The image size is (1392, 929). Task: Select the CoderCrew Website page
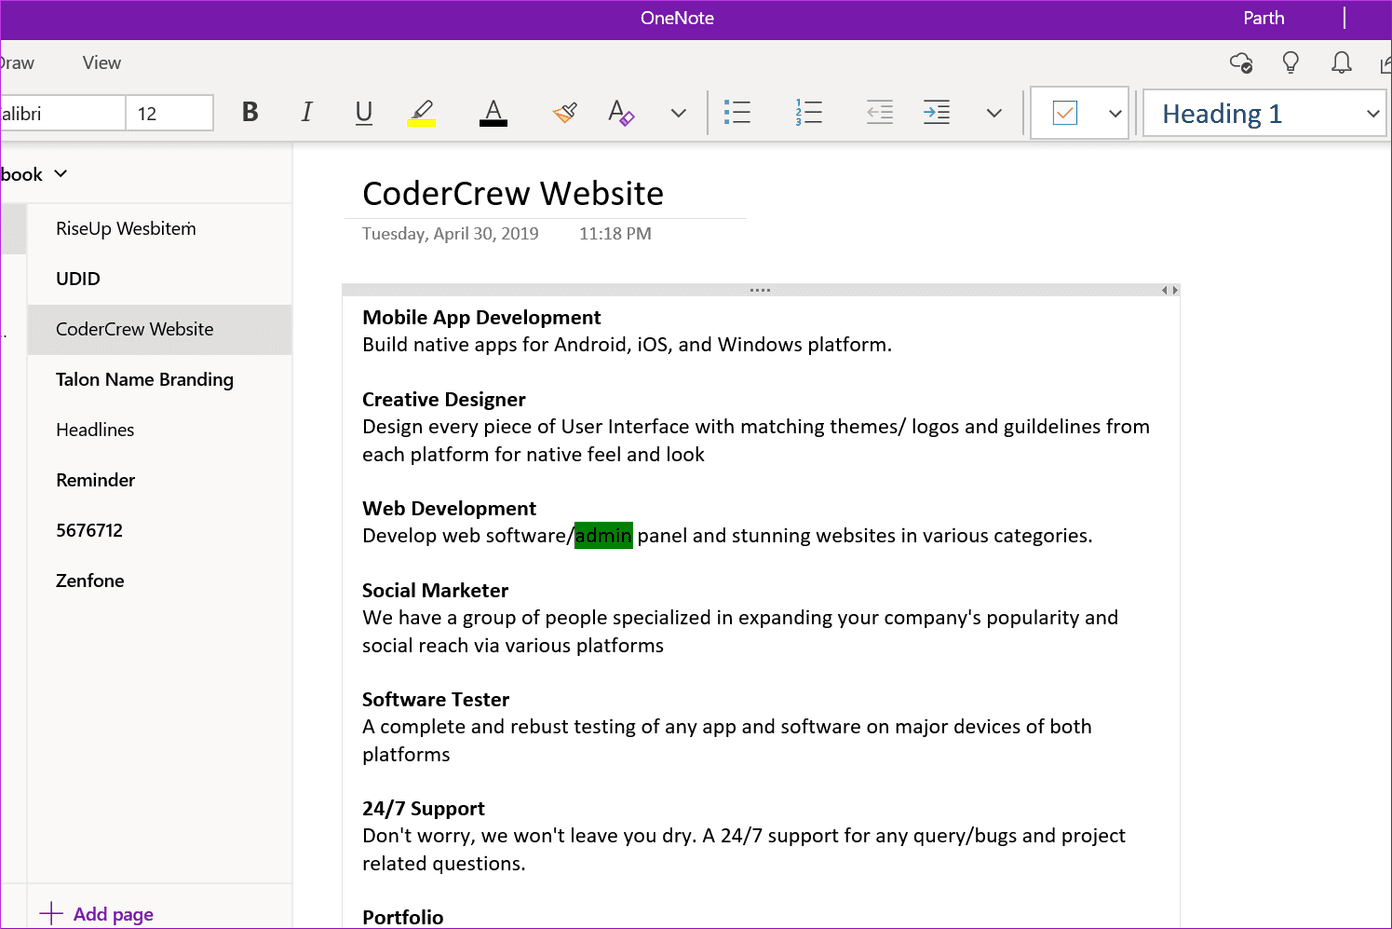coord(160,329)
